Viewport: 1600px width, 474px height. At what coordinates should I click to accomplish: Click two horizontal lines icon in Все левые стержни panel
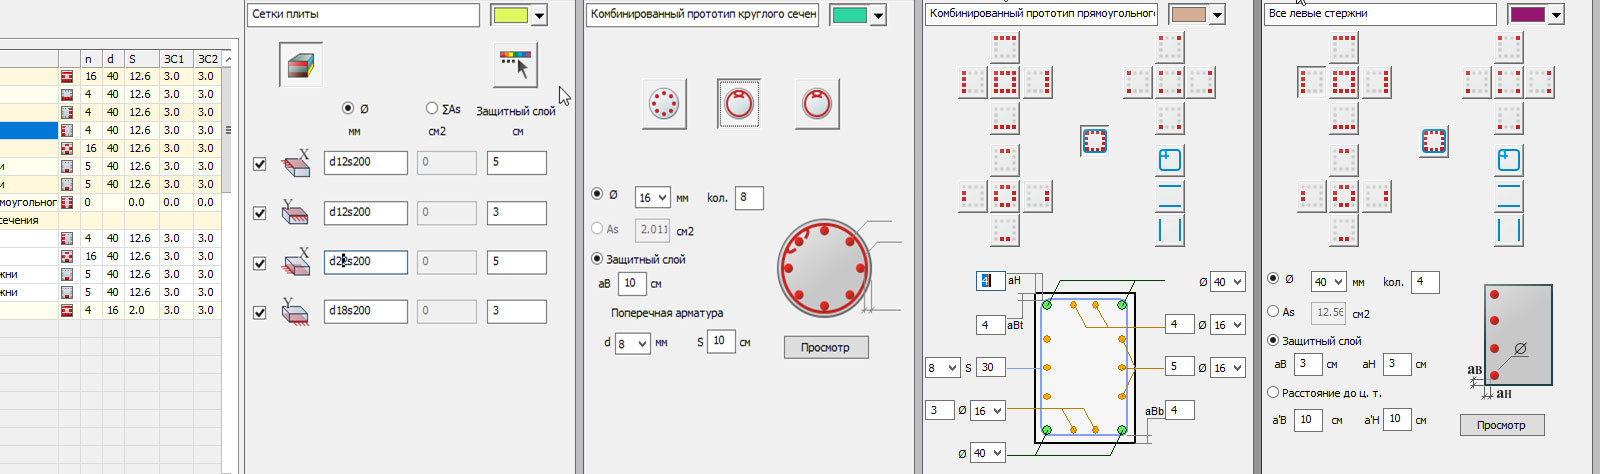(1509, 196)
